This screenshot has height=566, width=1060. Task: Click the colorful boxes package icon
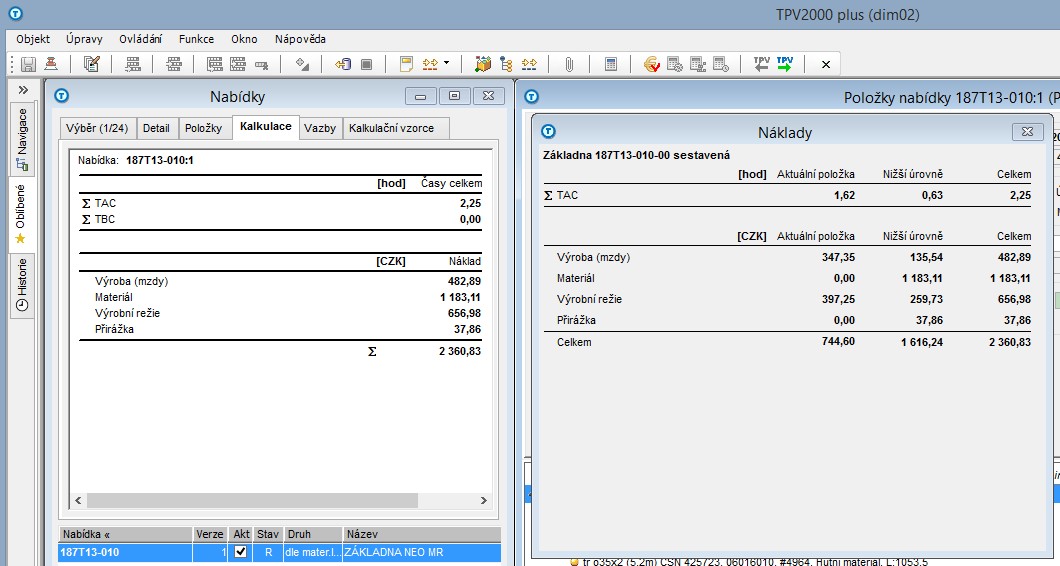483,64
